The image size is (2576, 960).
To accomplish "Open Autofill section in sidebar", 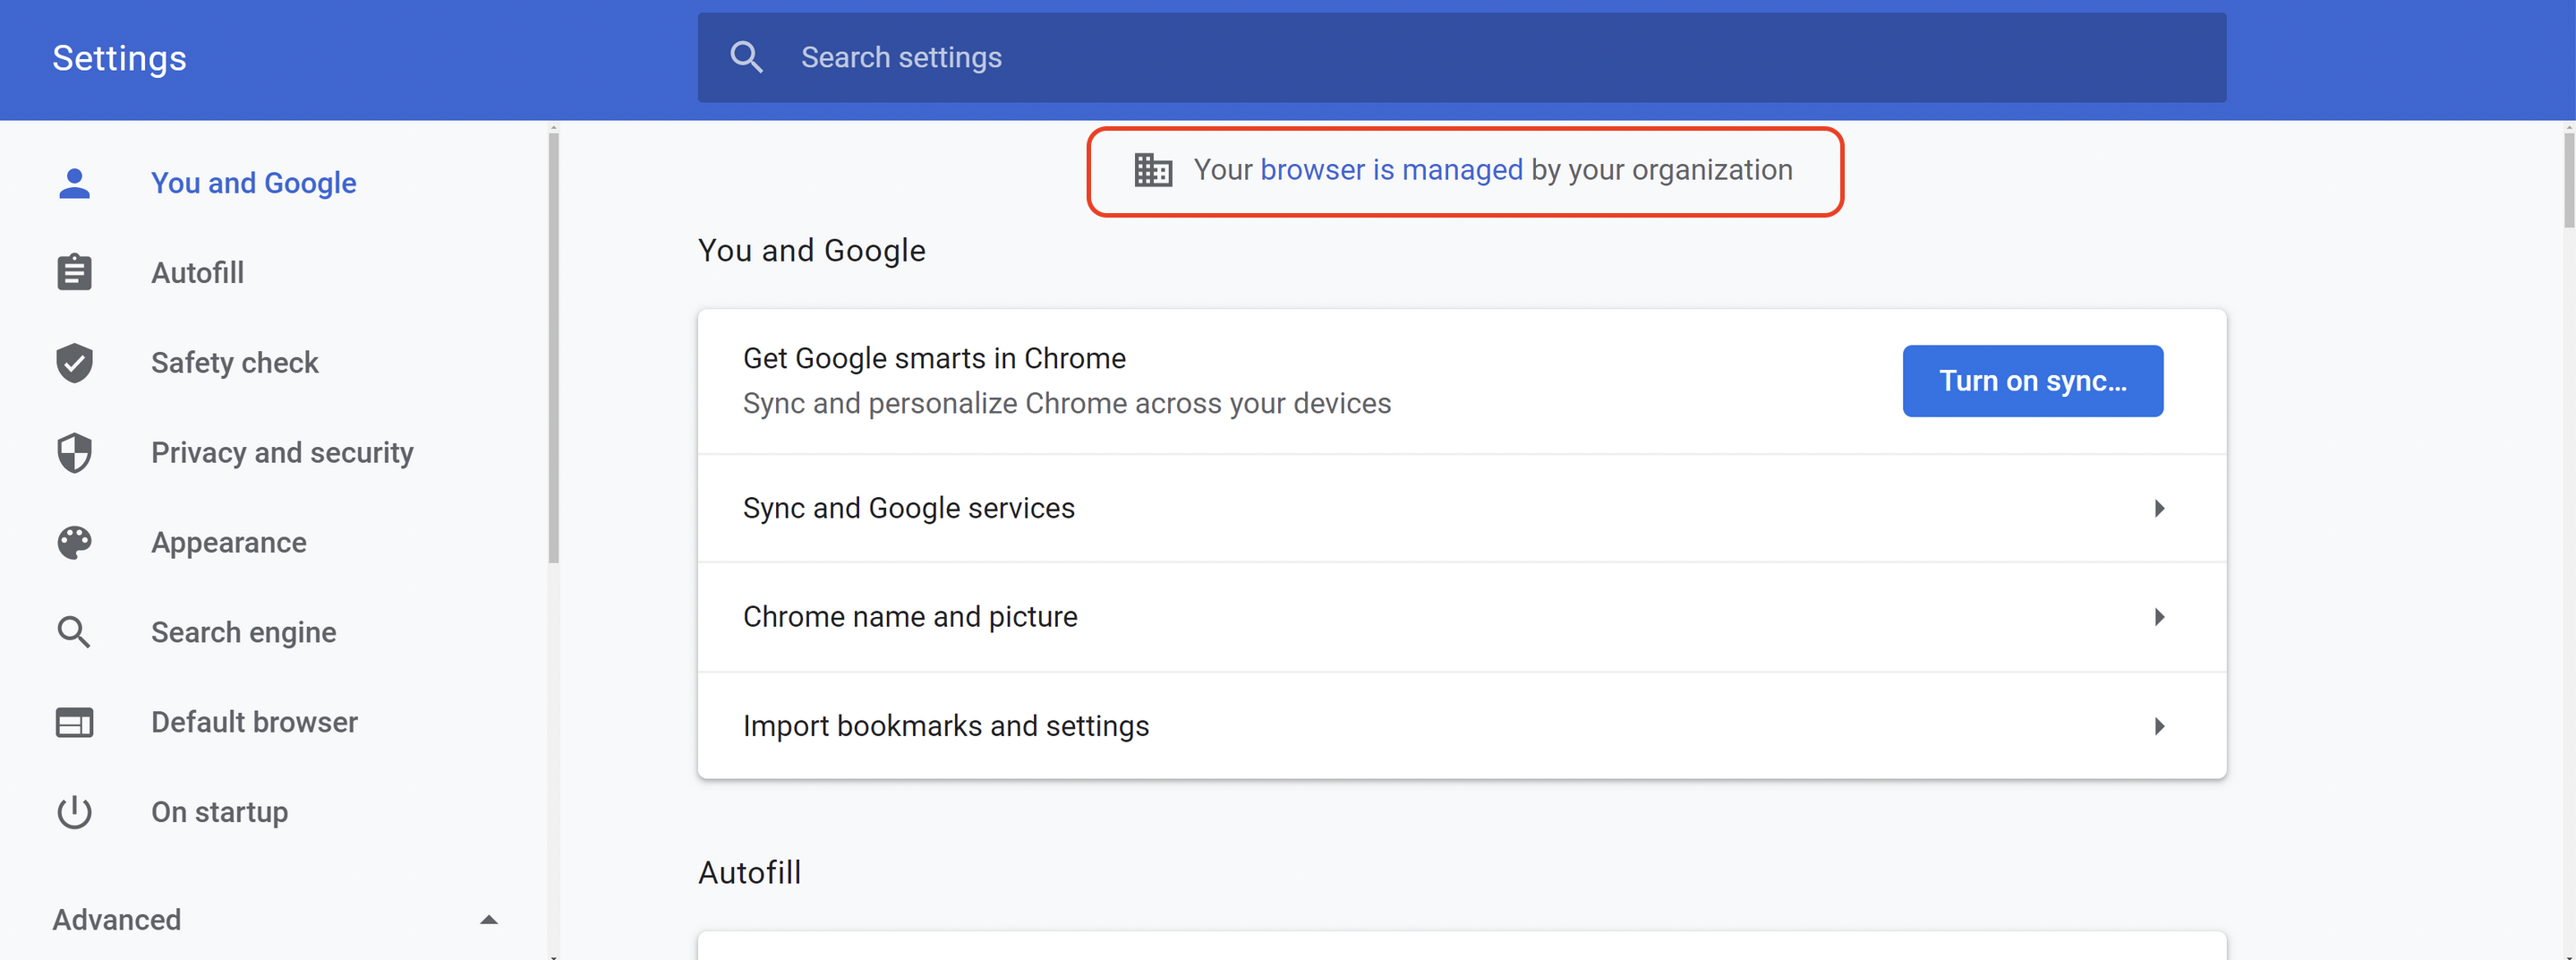I will [197, 273].
